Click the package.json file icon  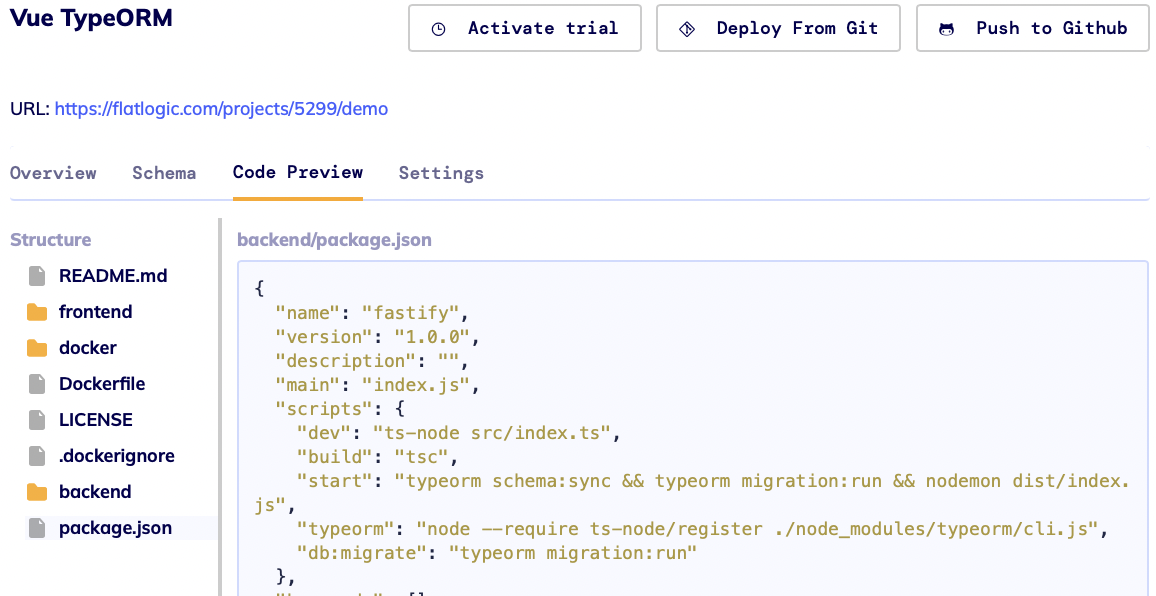coord(37,528)
